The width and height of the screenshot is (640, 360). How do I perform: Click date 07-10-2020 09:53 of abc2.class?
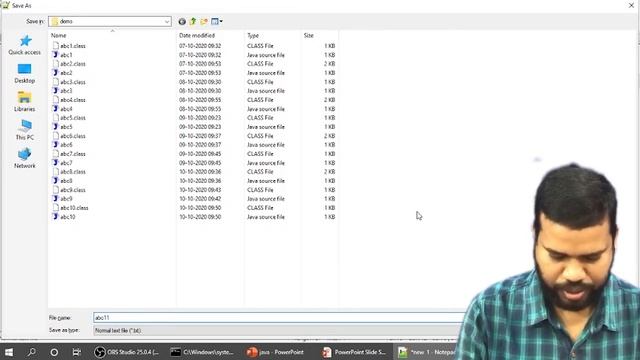(x=200, y=64)
